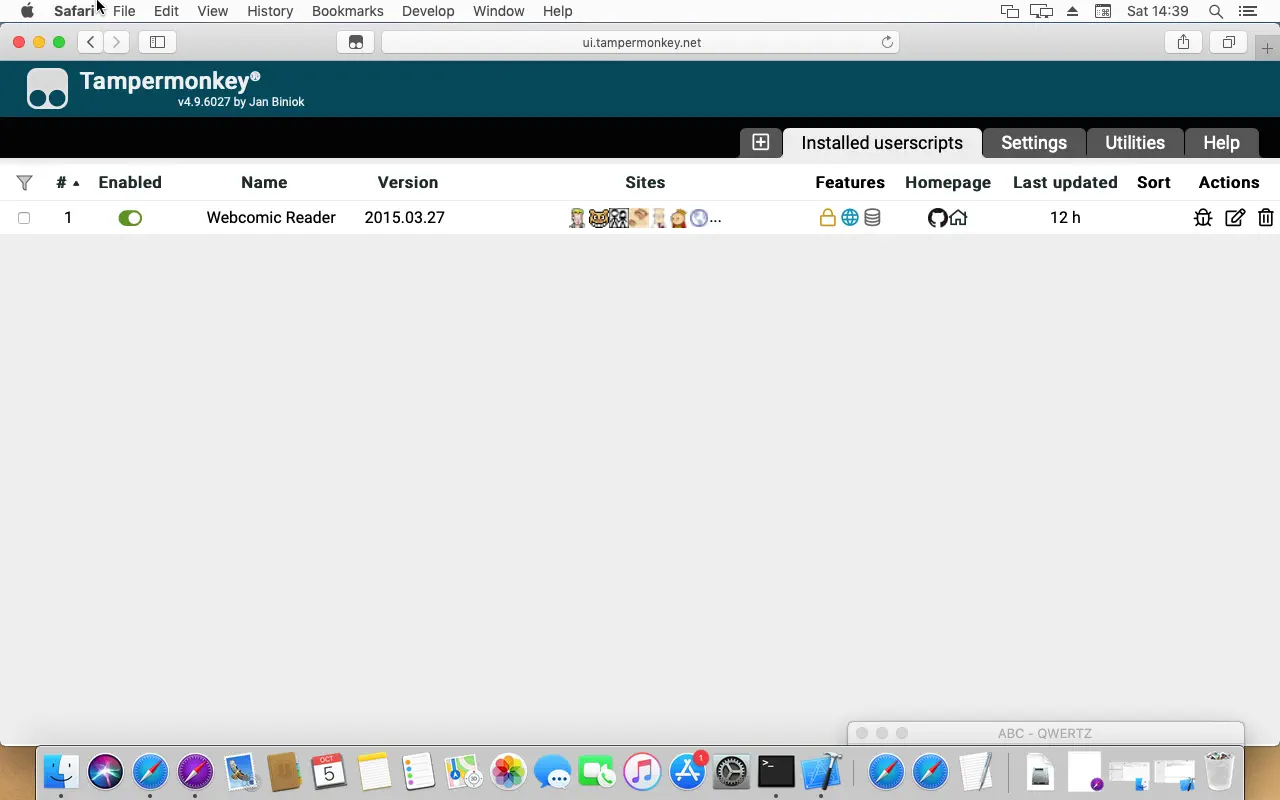This screenshot has height=800, width=1280.
Task: Open the Webcomic Reader script name
Action: pos(271,217)
